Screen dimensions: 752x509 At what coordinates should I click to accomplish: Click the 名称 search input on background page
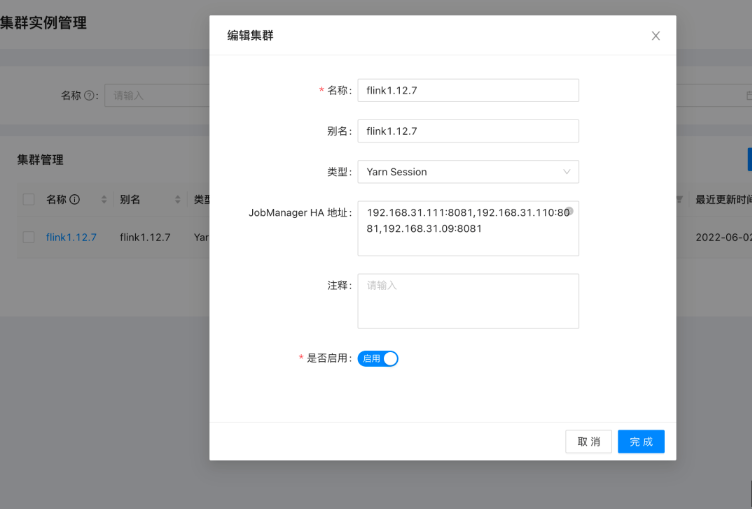click(x=157, y=95)
